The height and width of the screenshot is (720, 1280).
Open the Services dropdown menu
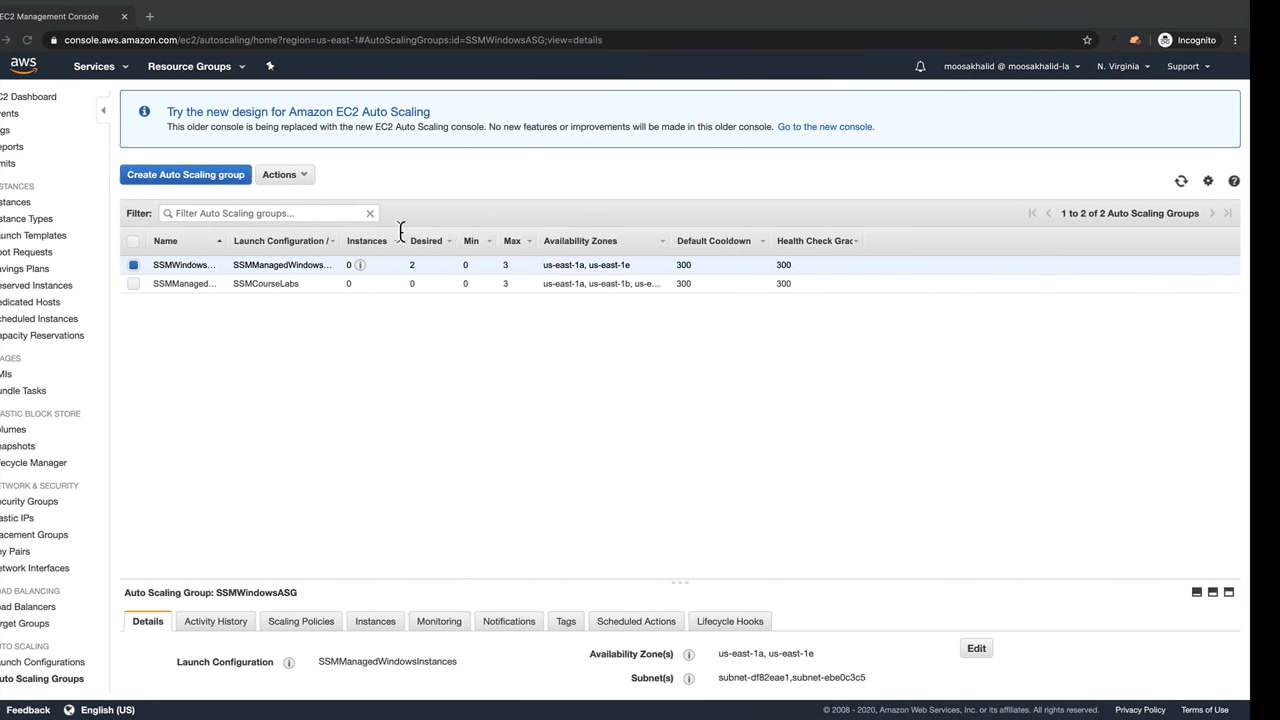(100, 66)
